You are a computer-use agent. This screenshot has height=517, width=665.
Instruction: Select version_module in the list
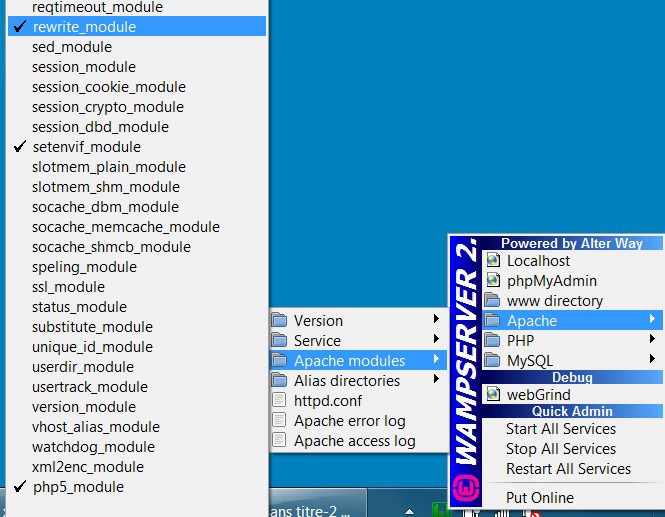[x=137, y=407]
